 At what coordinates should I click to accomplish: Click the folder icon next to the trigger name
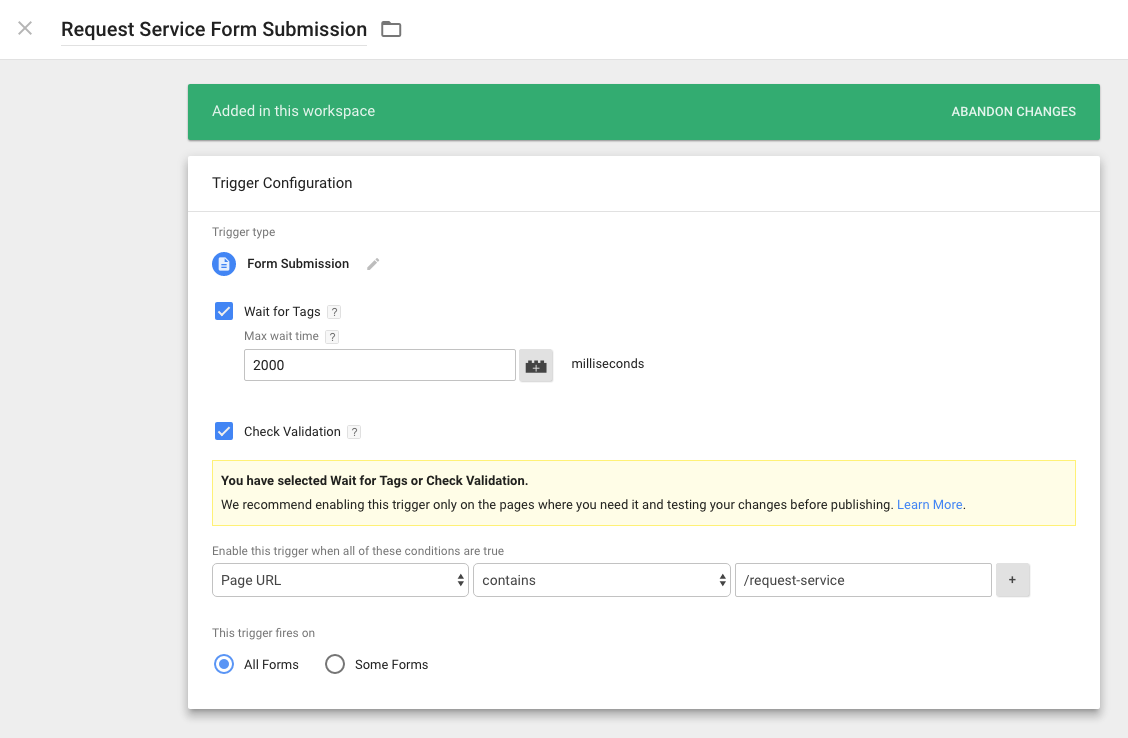390,29
